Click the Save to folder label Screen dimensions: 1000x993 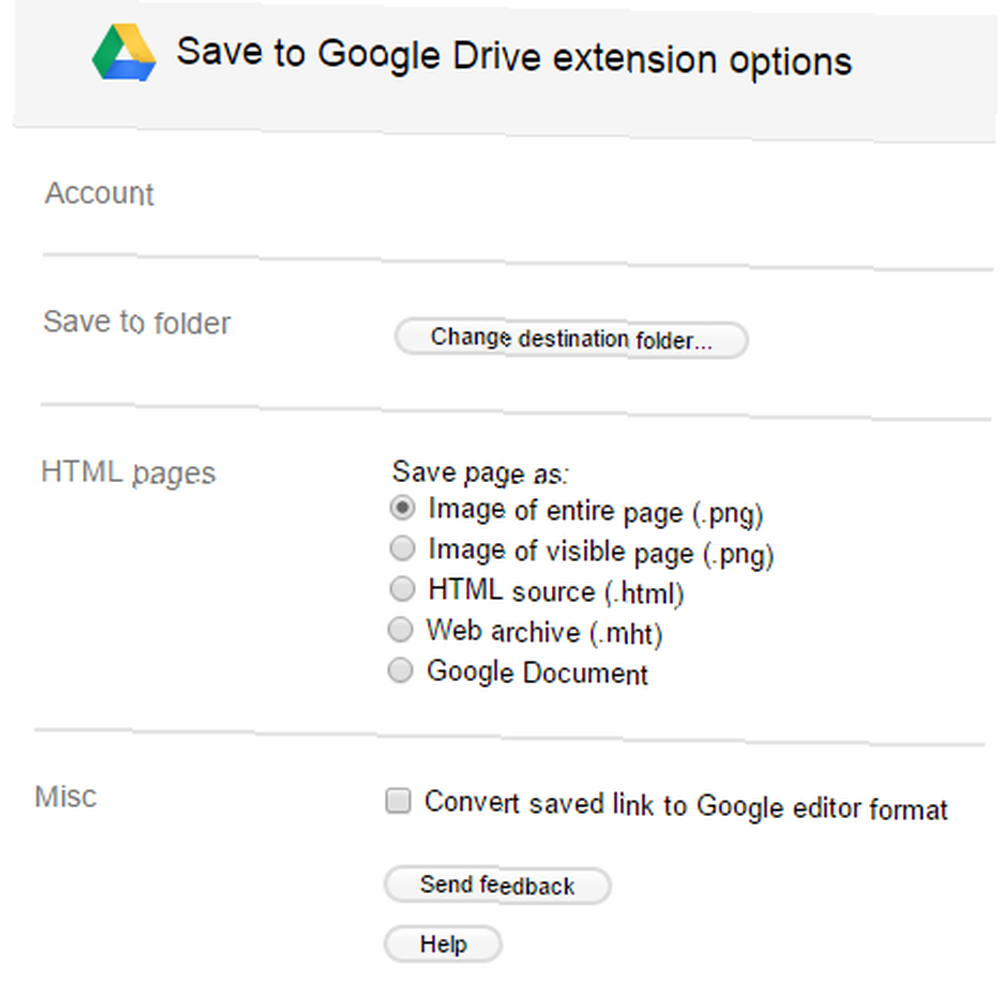pos(136,323)
